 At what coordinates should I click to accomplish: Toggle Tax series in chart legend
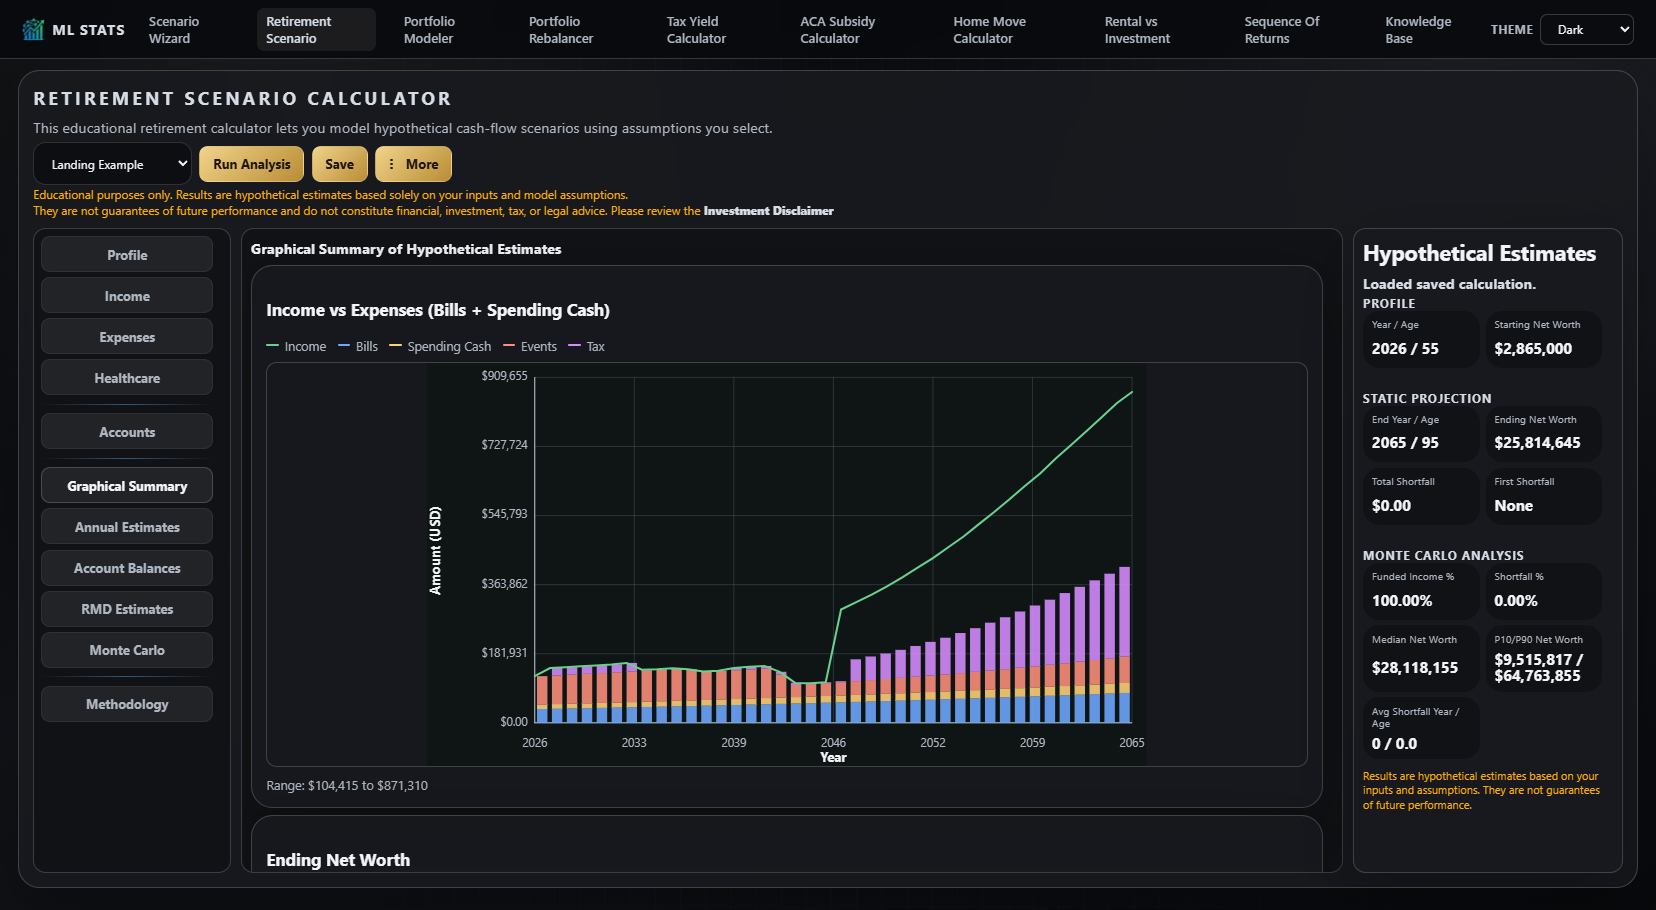tap(587, 346)
